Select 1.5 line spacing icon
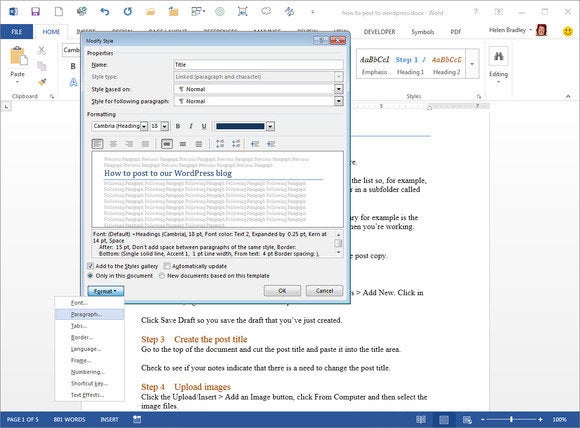The height and width of the screenshot is (428, 580). 183,144
